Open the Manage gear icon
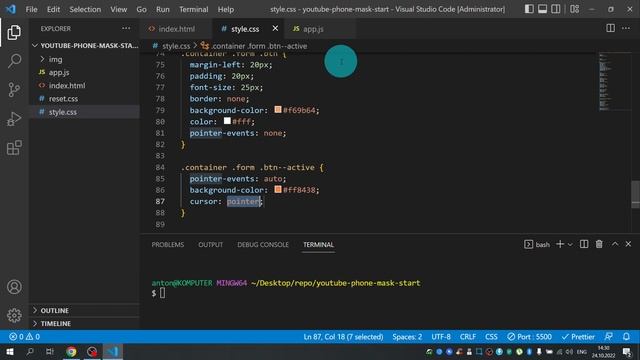The image size is (640, 360). (14, 315)
